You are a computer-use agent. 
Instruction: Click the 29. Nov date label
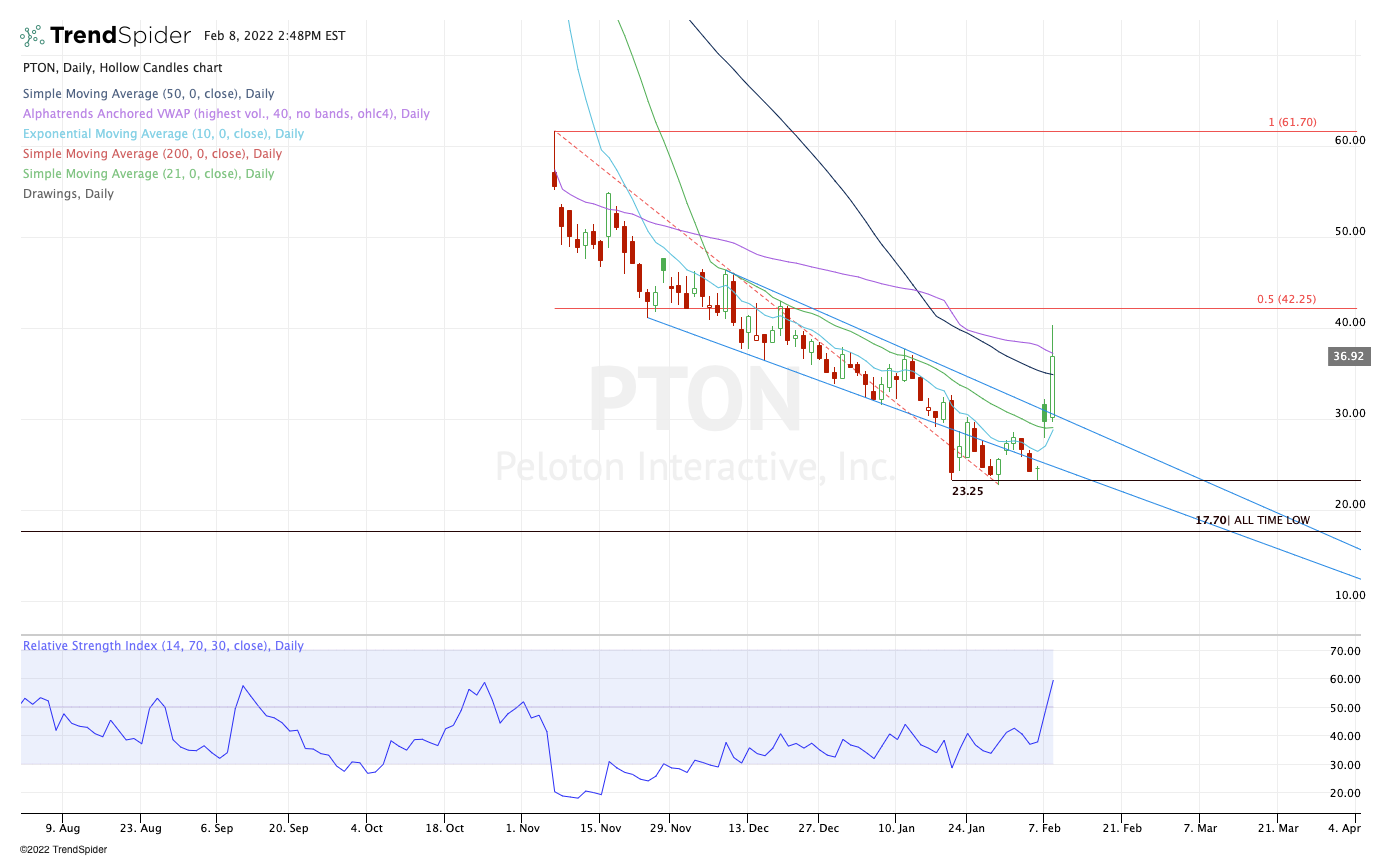(x=670, y=828)
